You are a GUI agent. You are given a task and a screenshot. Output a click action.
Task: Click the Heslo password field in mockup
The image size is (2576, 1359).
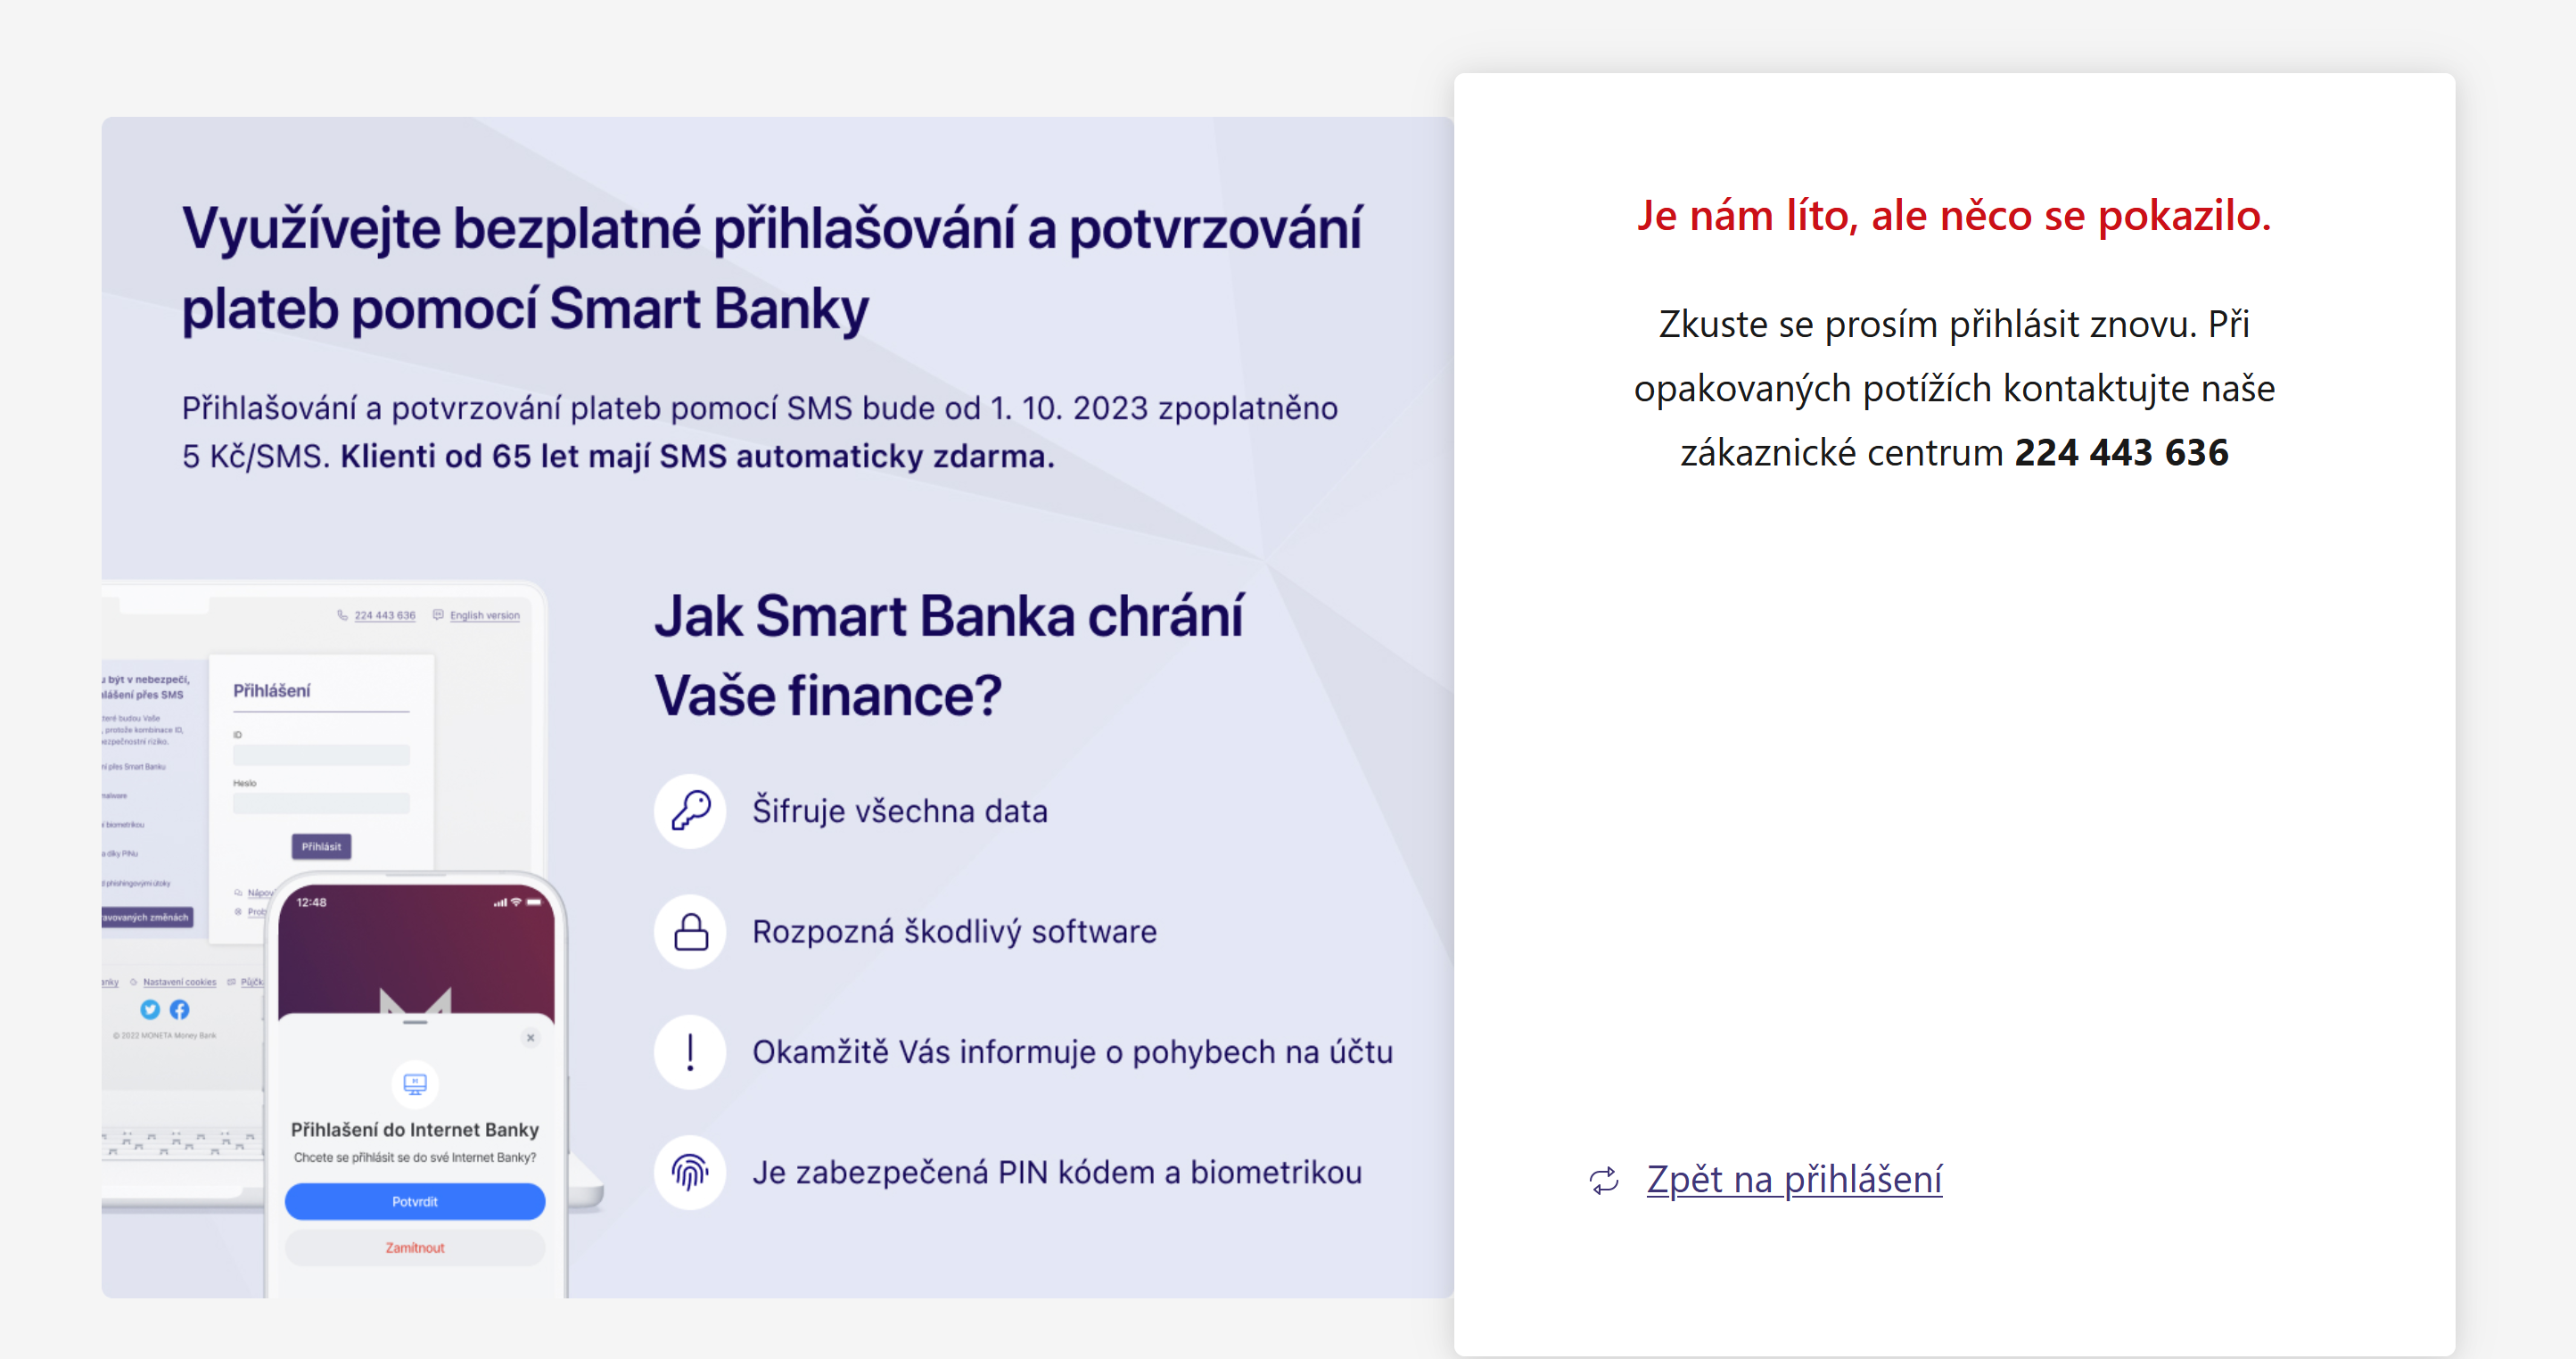click(x=321, y=803)
